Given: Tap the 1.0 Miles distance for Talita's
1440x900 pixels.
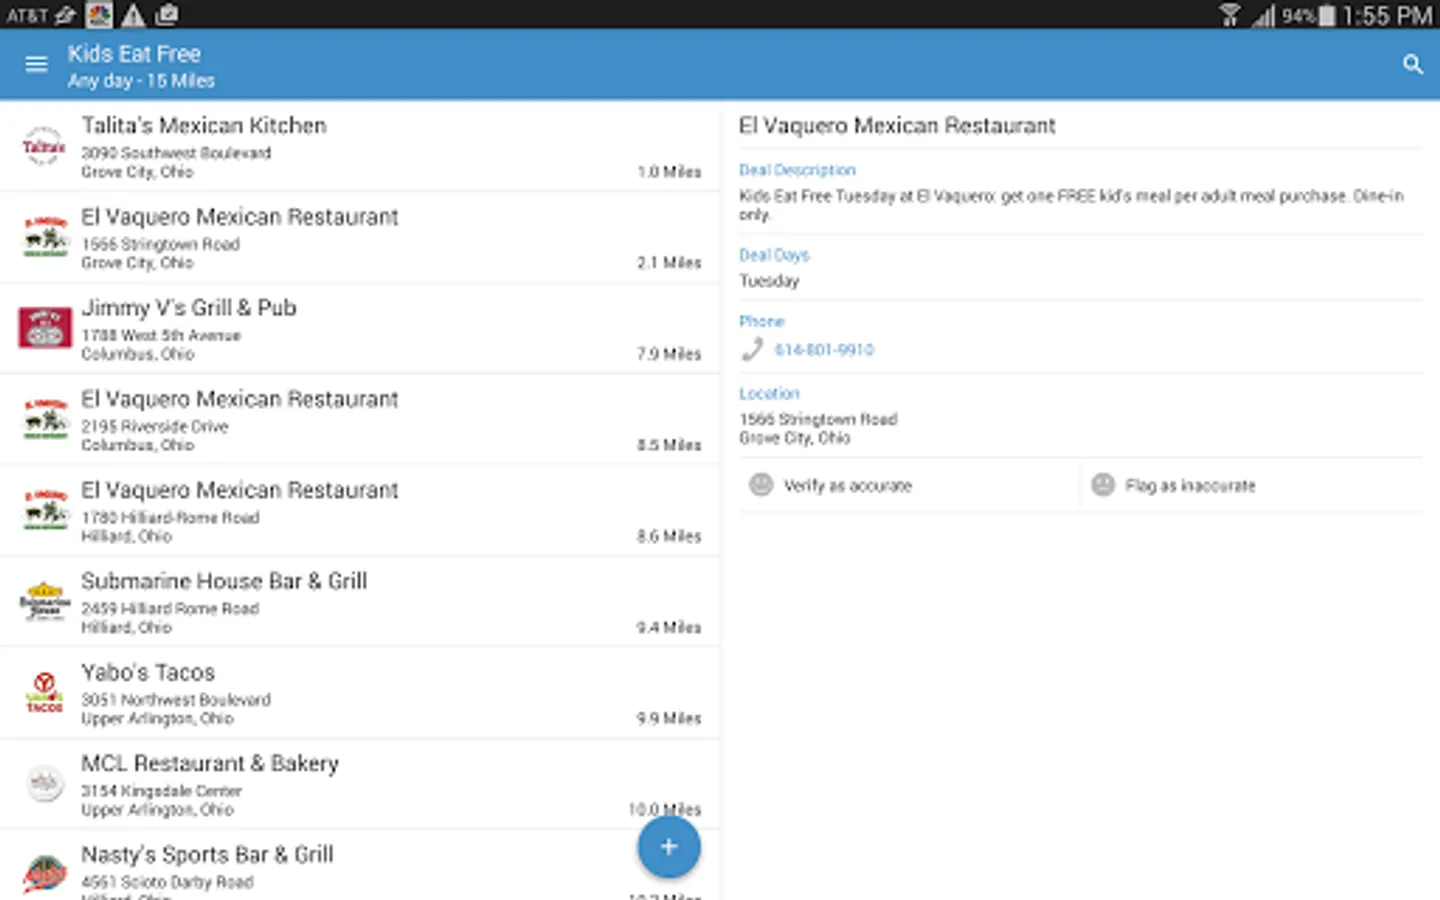Looking at the screenshot, I should [669, 172].
